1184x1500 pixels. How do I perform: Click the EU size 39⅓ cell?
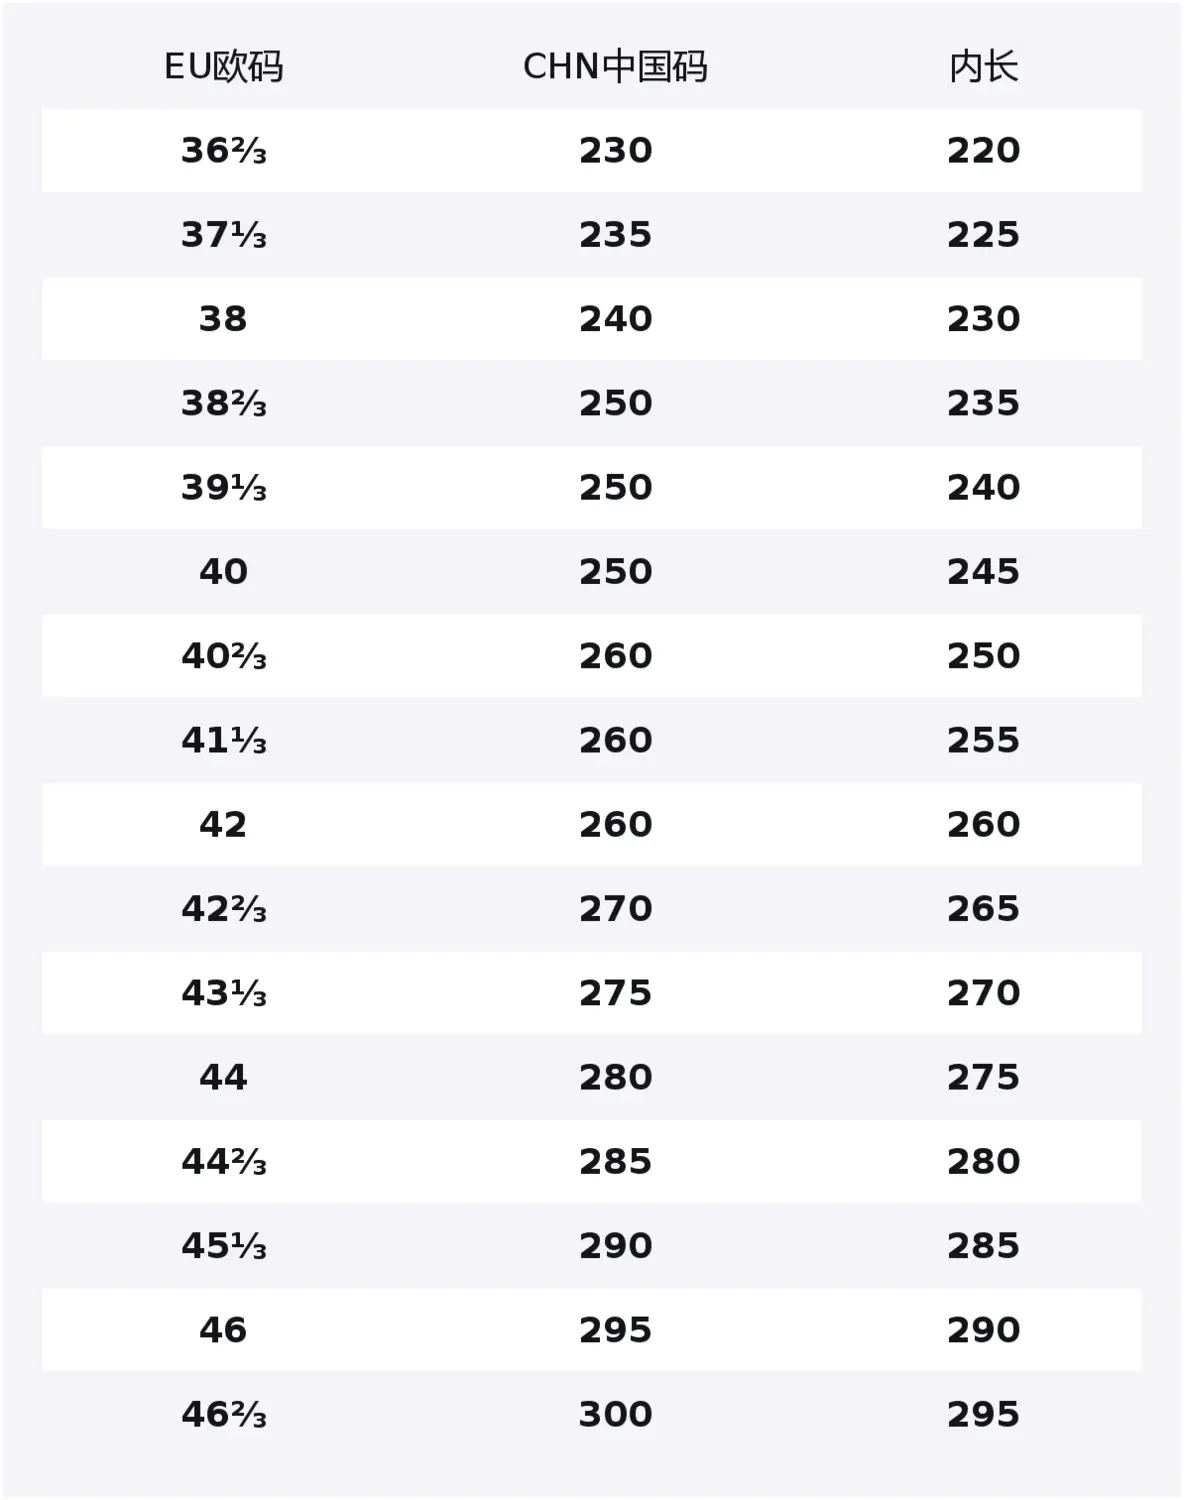click(x=223, y=488)
